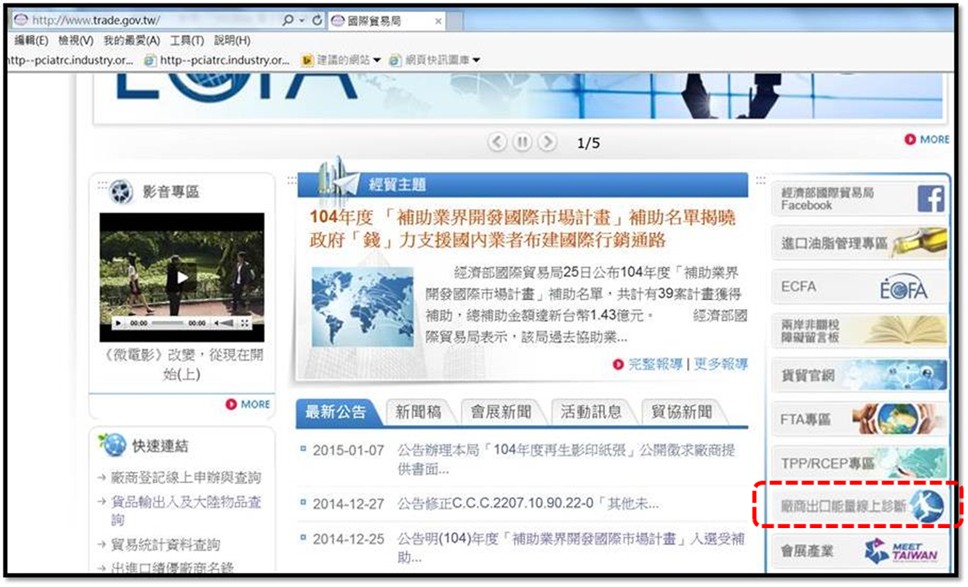Switch to the 新聞稿 tab
The image size is (968, 587).
coord(419,412)
